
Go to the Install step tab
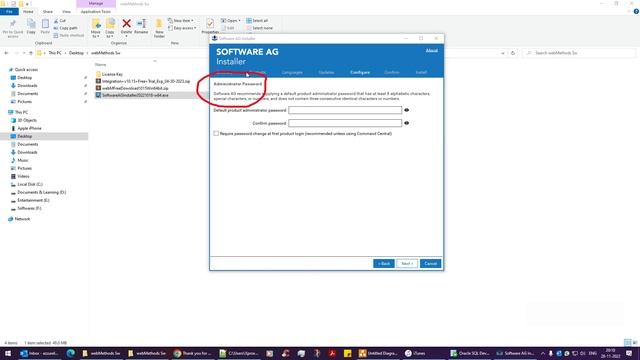[x=421, y=72]
